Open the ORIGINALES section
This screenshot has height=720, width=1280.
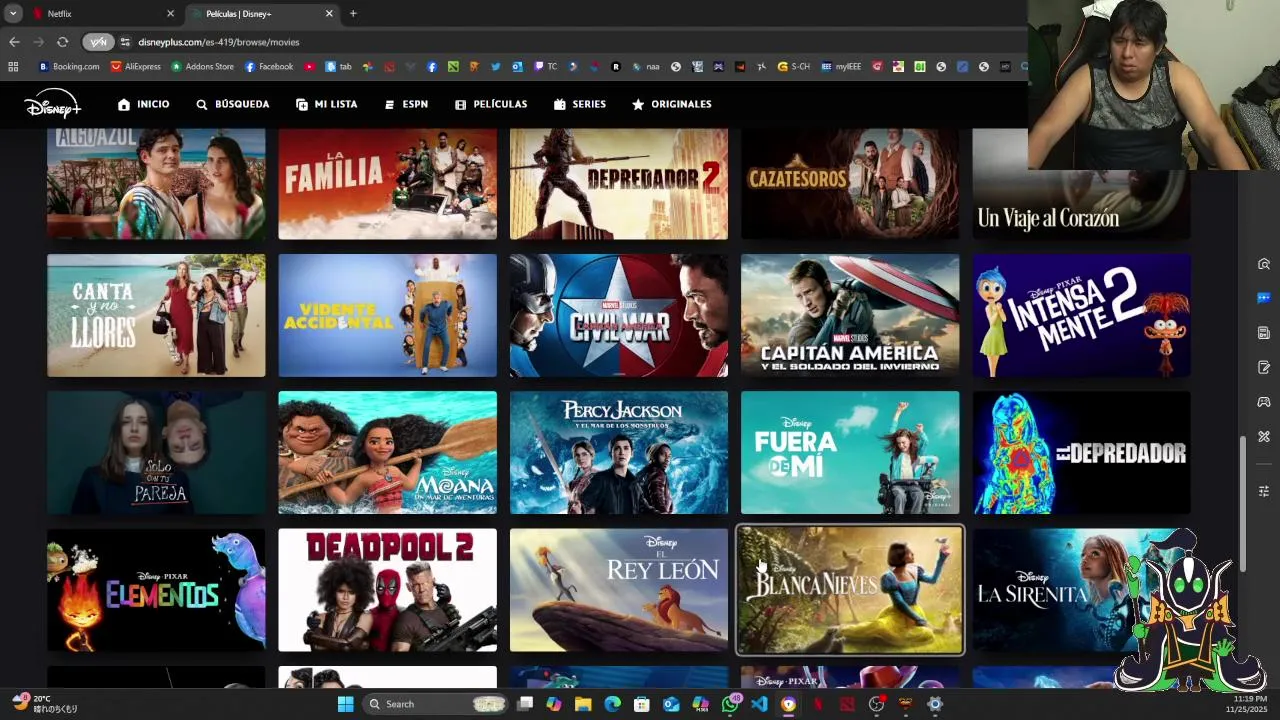pyautogui.click(x=671, y=104)
